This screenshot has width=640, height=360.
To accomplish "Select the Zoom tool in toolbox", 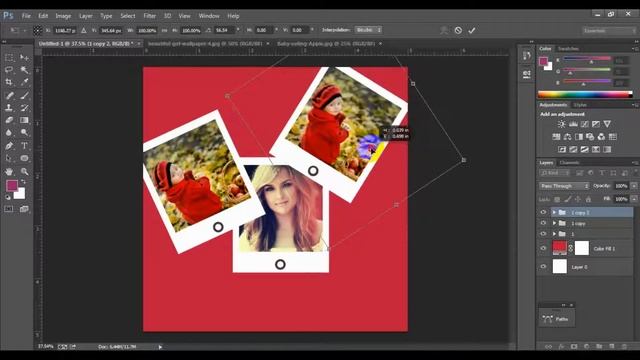I will point(24,171).
